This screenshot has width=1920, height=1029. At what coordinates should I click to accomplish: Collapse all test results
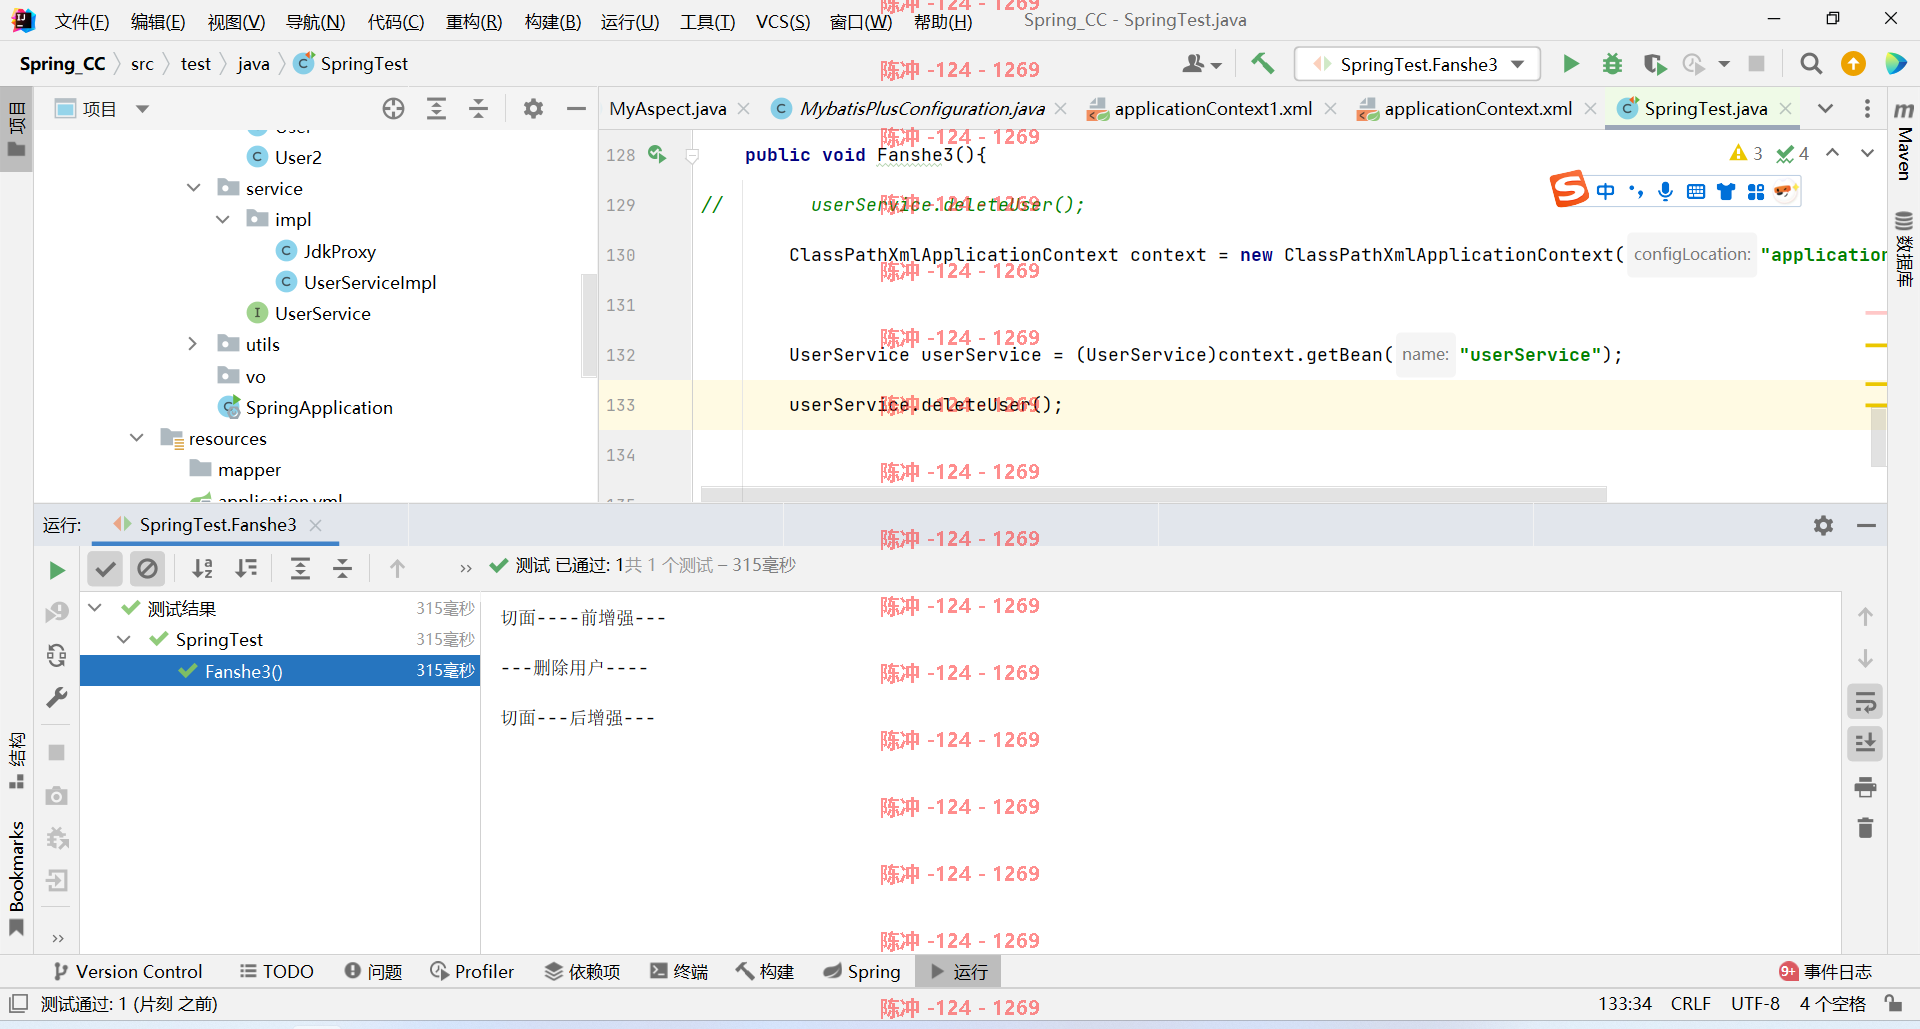(343, 569)
